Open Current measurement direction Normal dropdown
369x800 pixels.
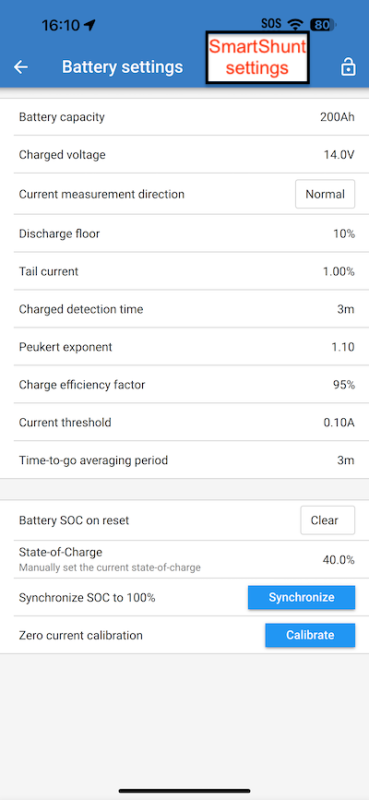[325, 194]
